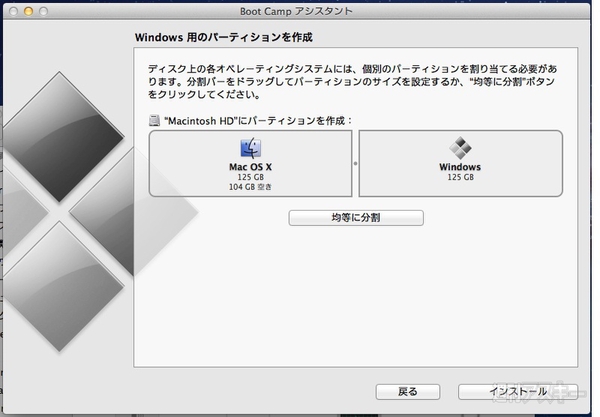Click the Mac OS X partition 125 GB text
The height and width of the screenshot is (417, 600).
(251, 177)
